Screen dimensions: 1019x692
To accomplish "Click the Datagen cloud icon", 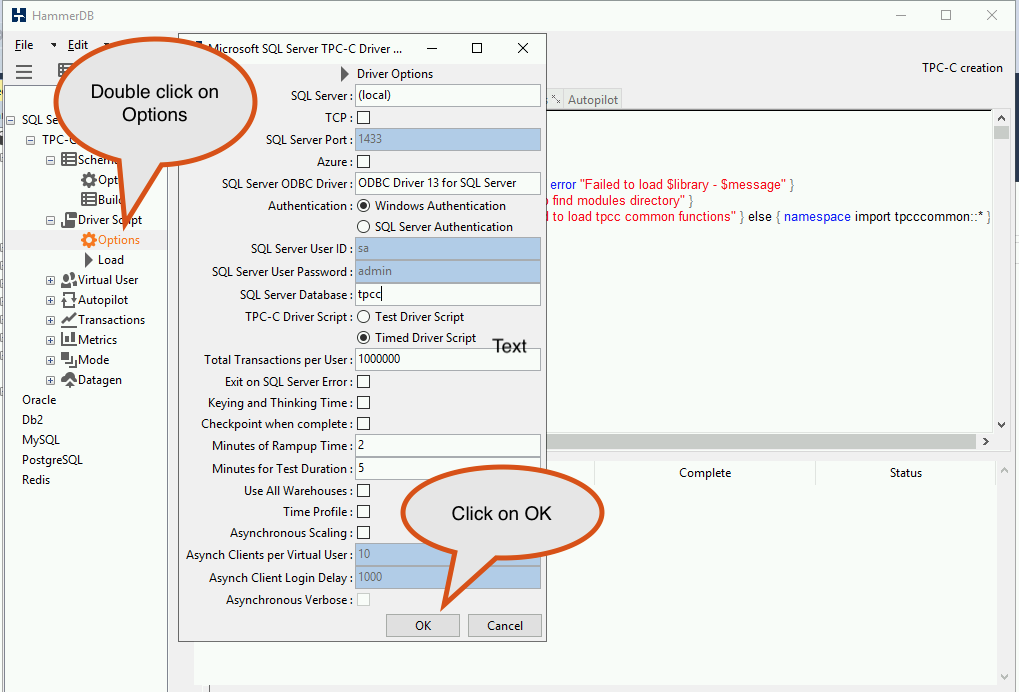I will pyautogui.click(x=68, y=380).
